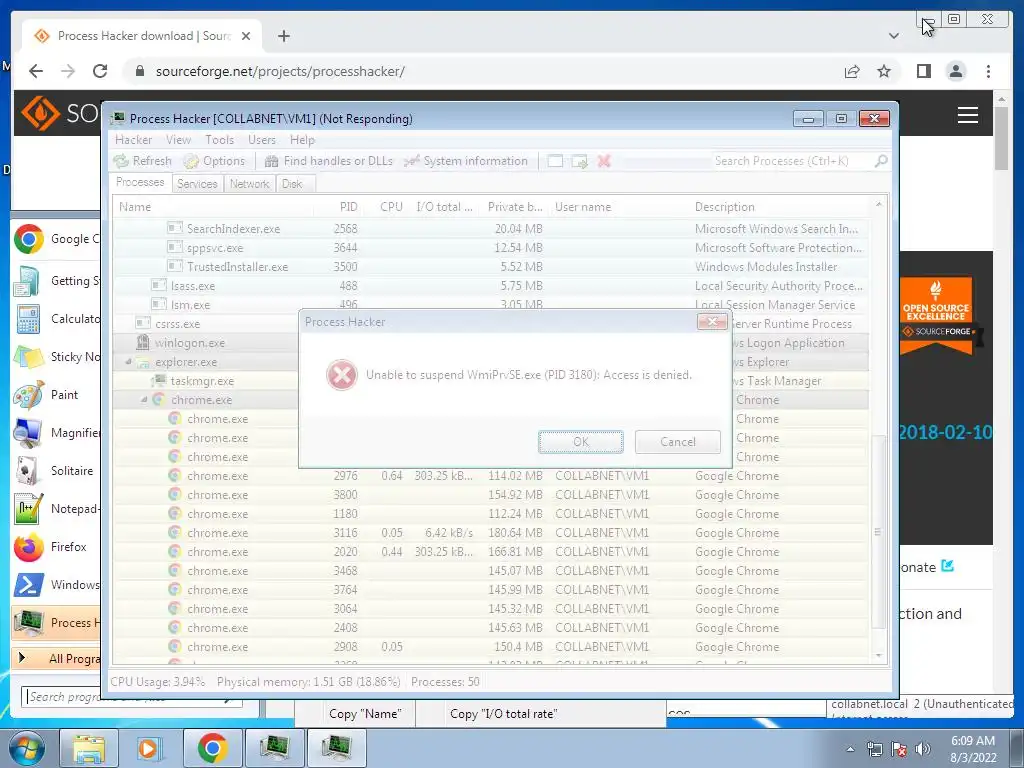Open Solitaire from the Start menu
This screenshot has width=1024, height=768.
click(55, 471)
